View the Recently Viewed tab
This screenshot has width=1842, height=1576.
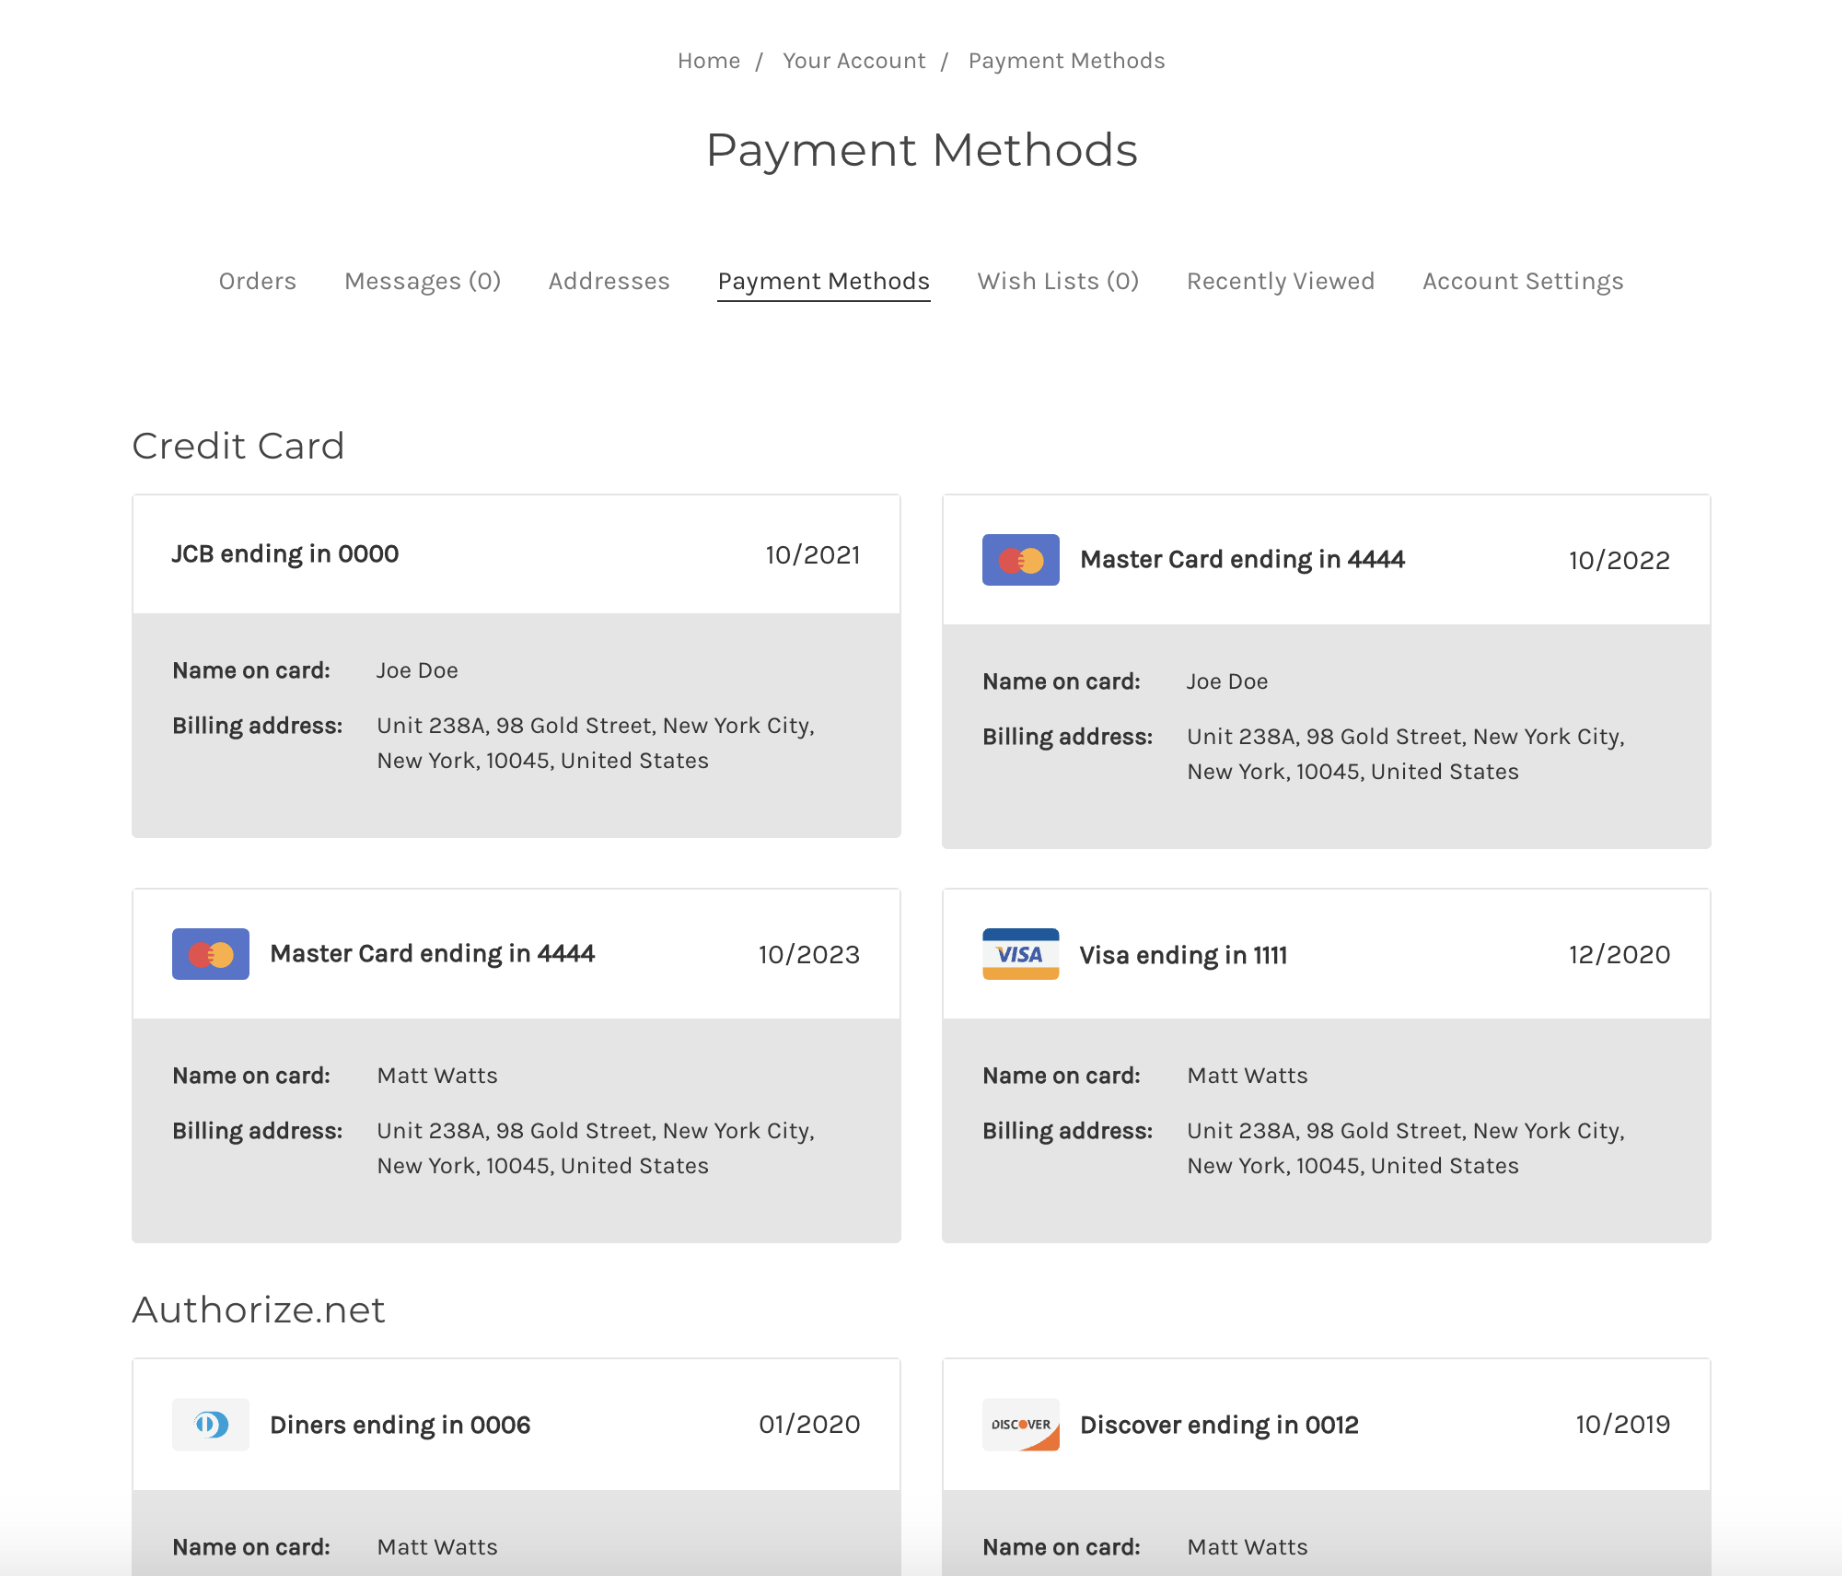pyautogui.click(x=1280, y=281)
